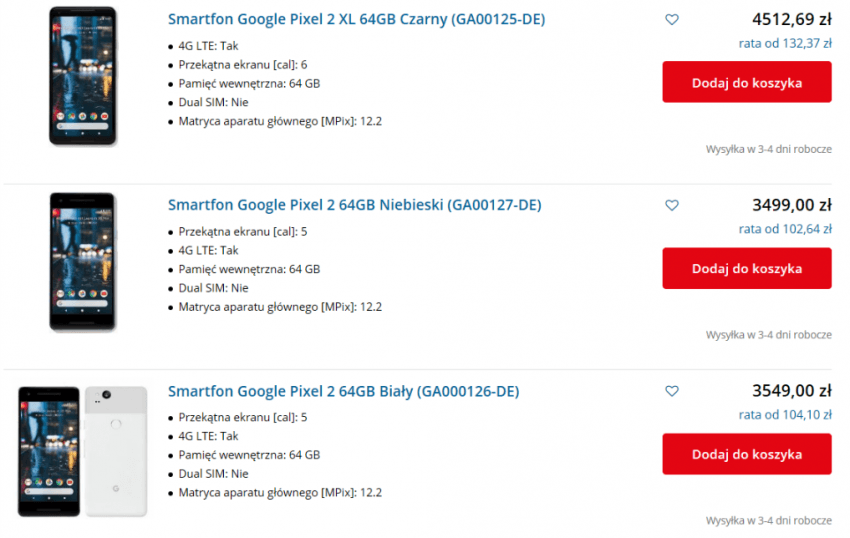Screen dimensions: 850x538
Task: Click the Pixel 2 Niebieski phone thumbnail
Action: (83, 262)
